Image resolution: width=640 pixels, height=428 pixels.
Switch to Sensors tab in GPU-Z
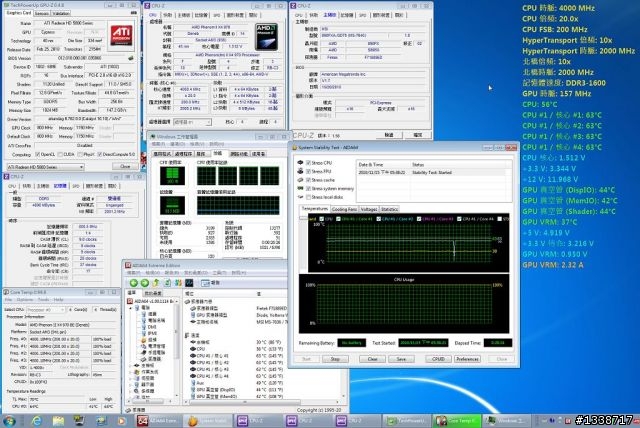tap(42, 13)
